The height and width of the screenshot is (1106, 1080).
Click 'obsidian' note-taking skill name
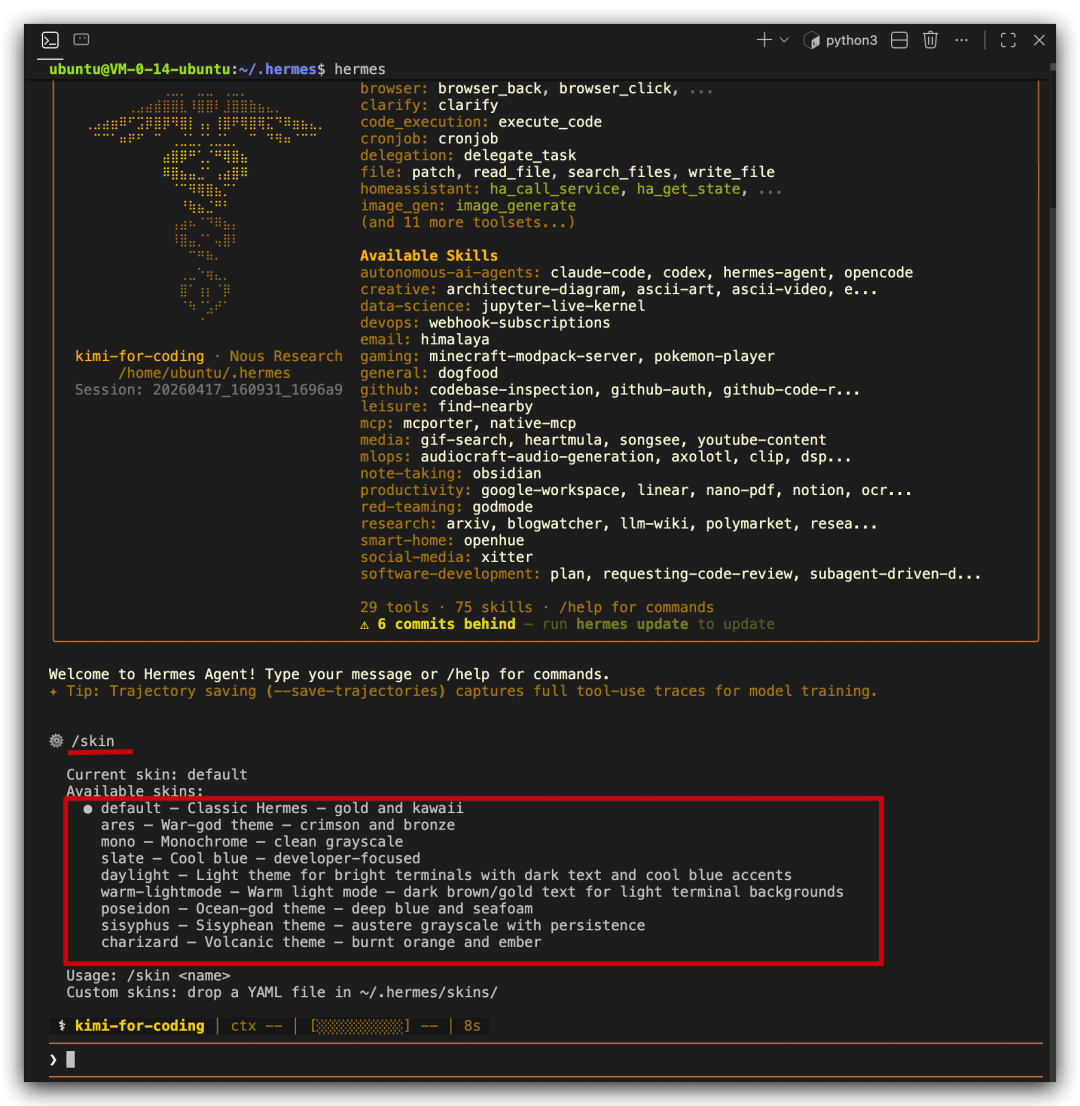pyautogui.click(x=507, y=473)
